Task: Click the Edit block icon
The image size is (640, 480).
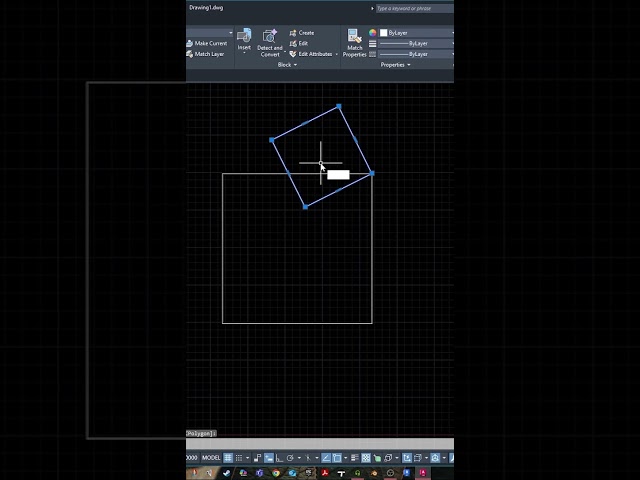Action: coord(293,43)
